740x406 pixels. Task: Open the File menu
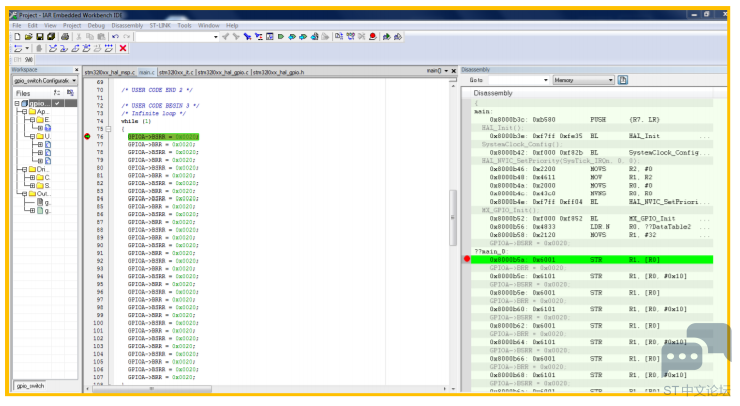pyautogui.click(x=17, y=25)
